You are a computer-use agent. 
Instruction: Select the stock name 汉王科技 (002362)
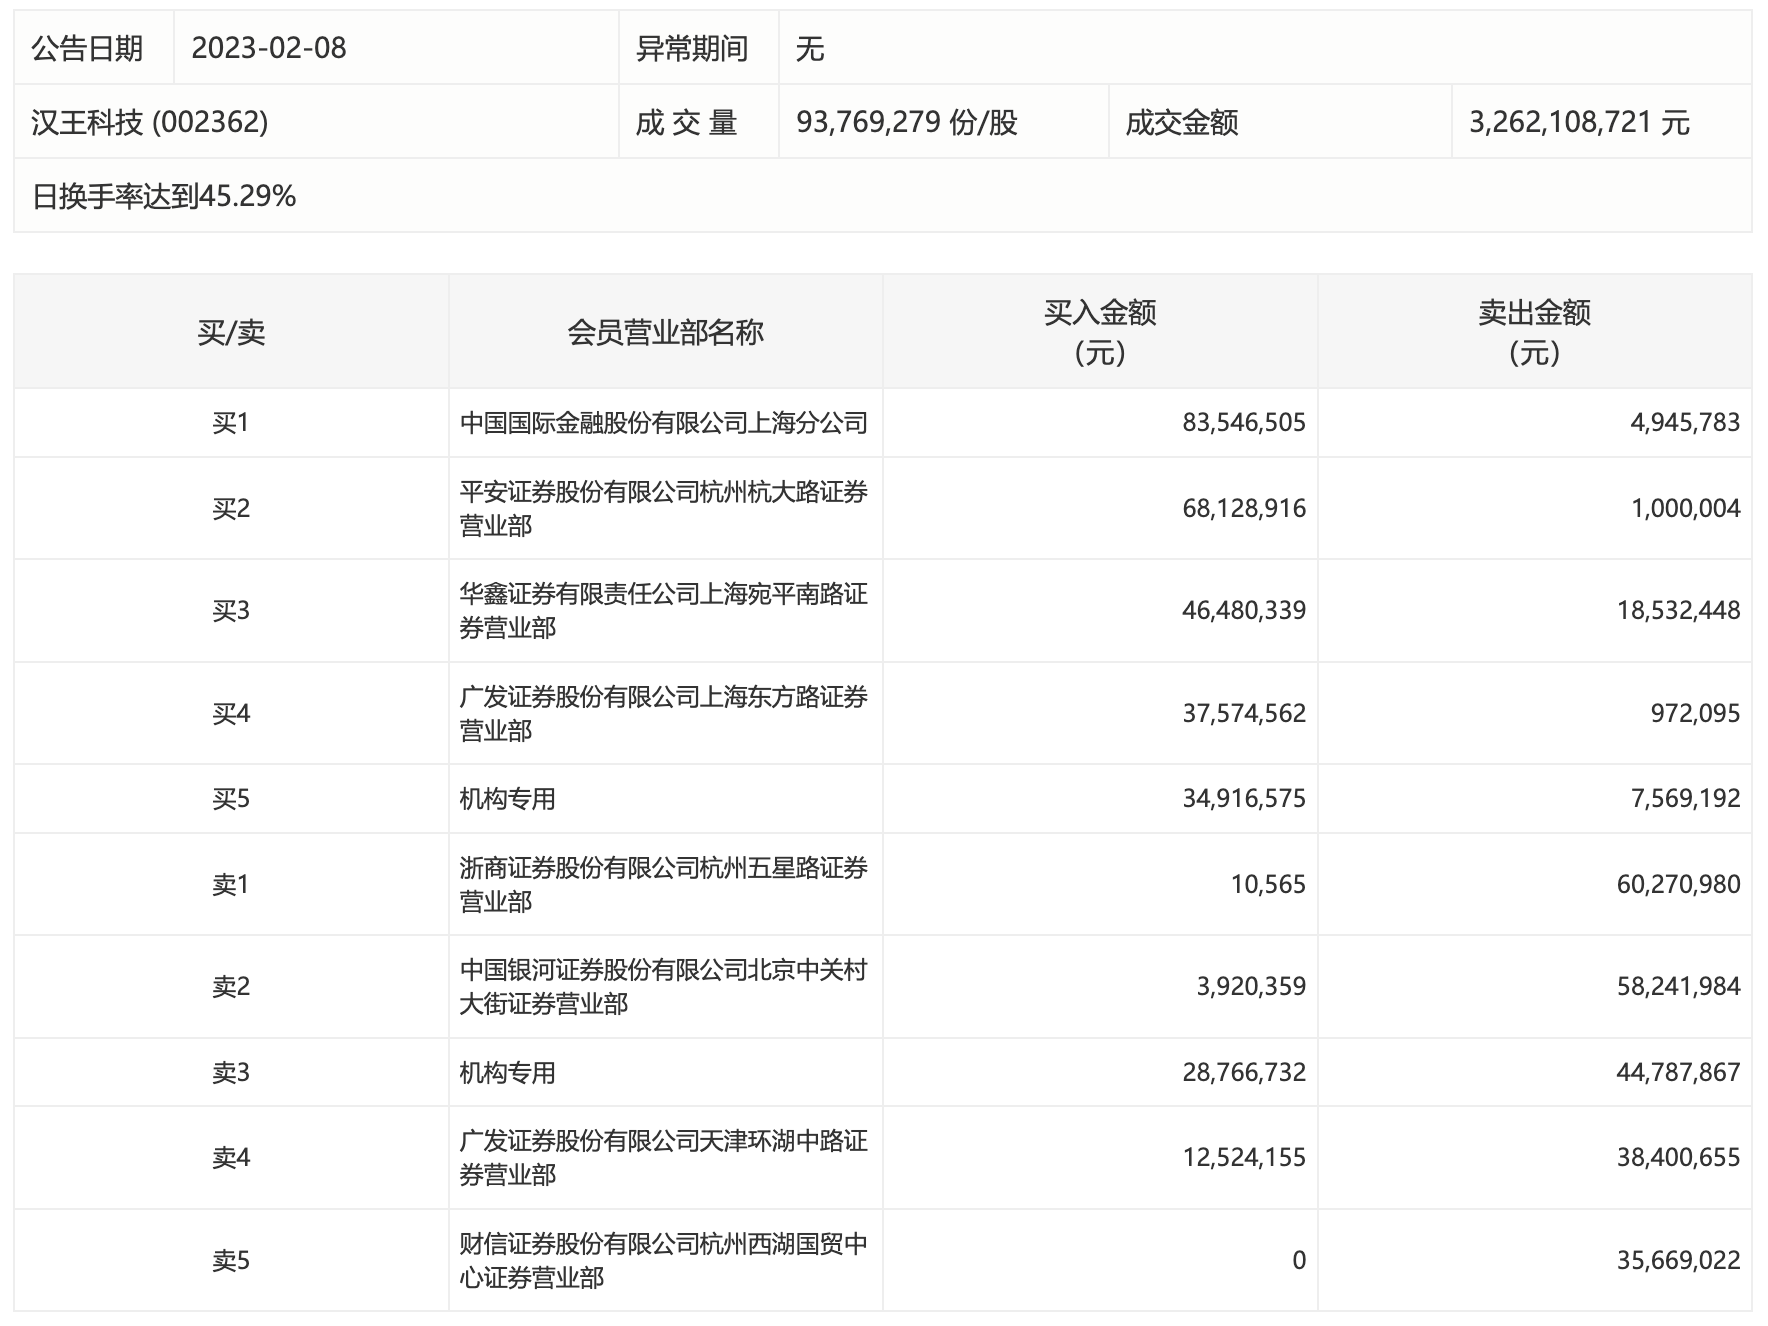click(x=150, y=122)
